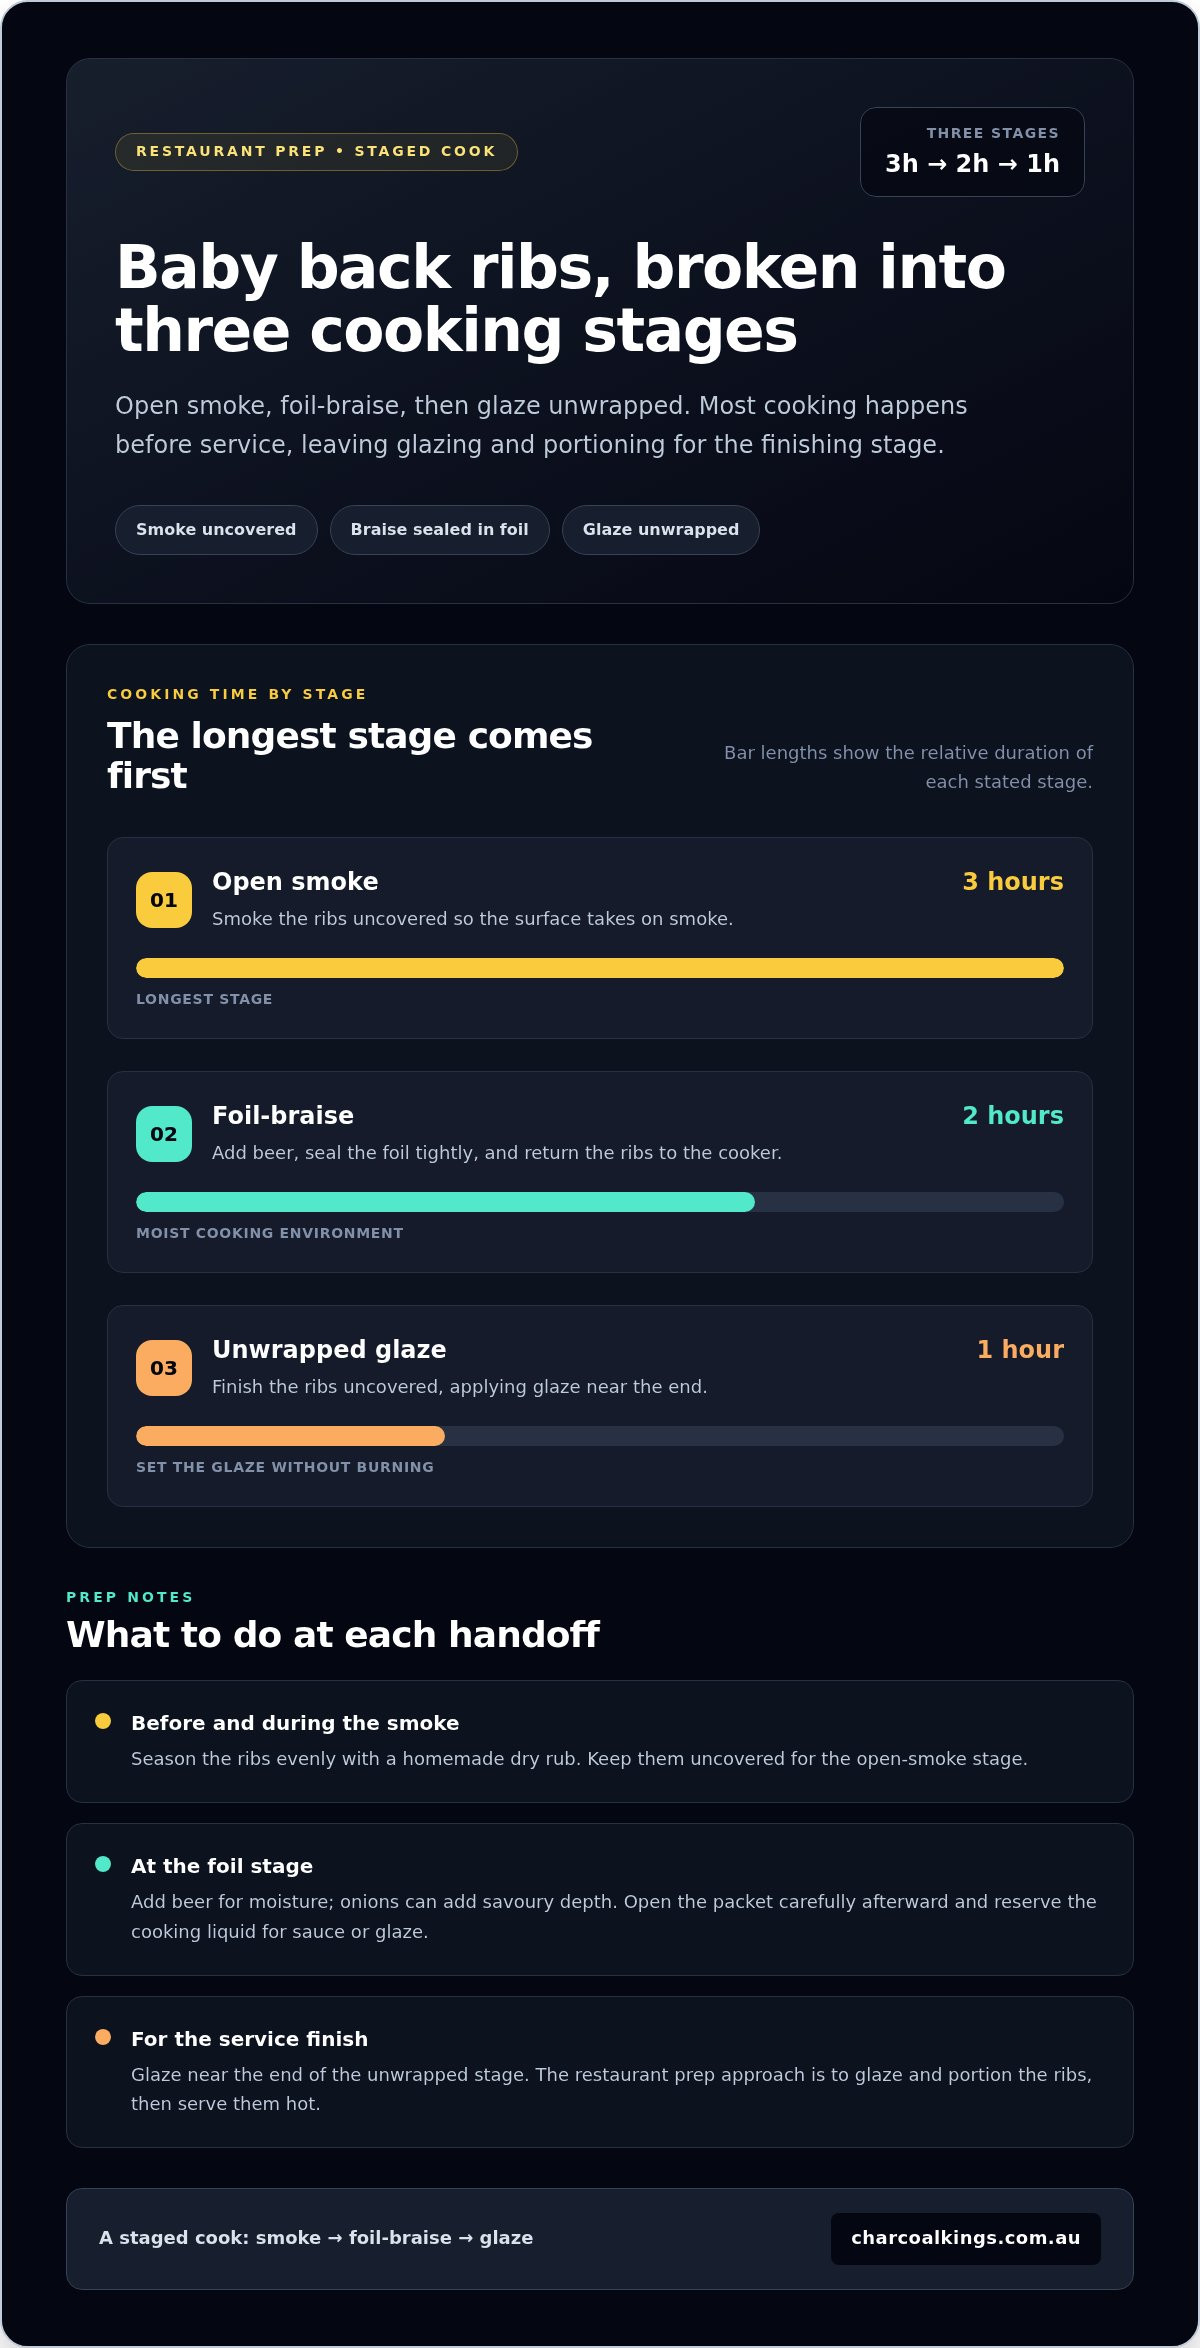Click the Restaurant Prep Staged Cook tag

point(316,152)
